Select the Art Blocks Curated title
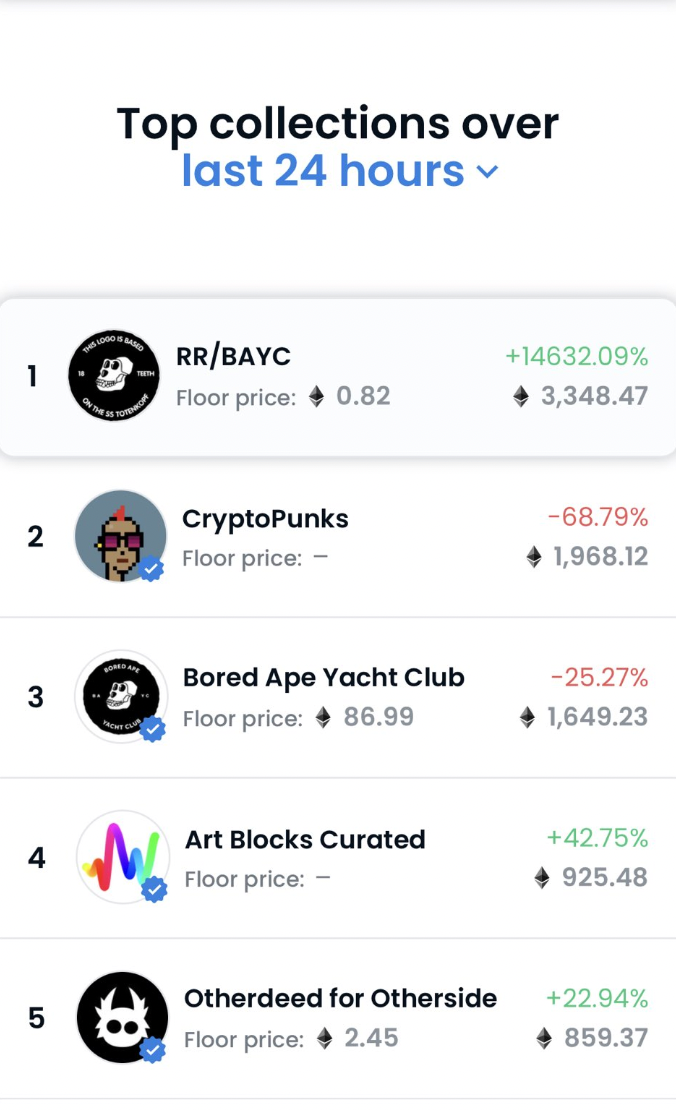The height and width of the screenshot is (1110, 676). coord(305,840)
